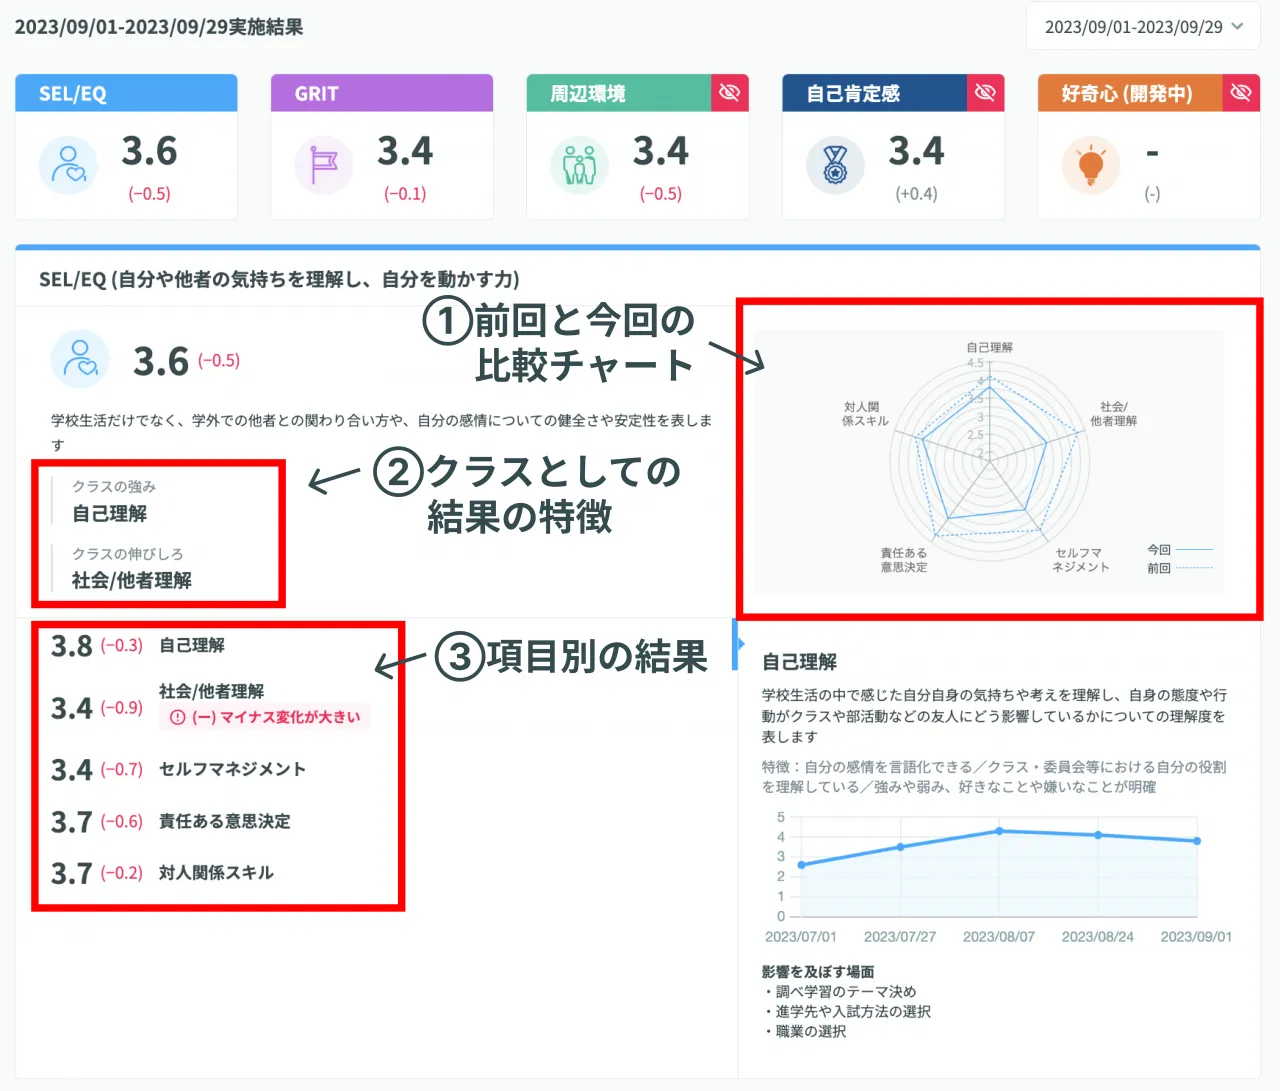Select the GRIT card header

pos(382,93)
